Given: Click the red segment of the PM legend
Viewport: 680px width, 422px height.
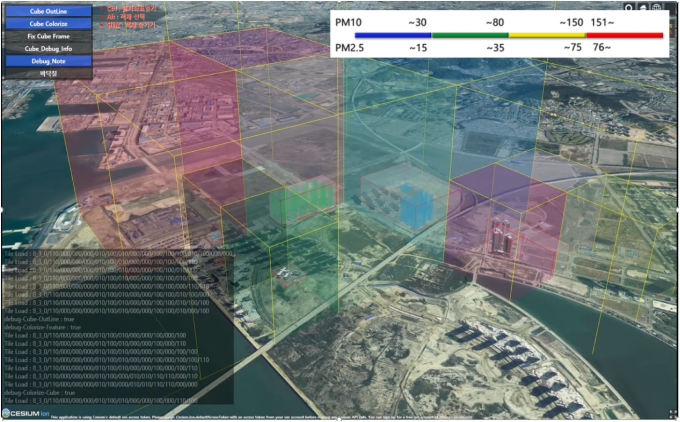Looking at the screenshot, I should pos(624,35).
